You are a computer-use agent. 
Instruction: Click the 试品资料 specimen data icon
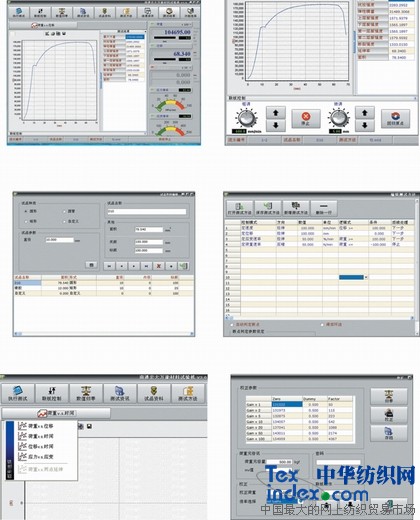click(154, 393)
